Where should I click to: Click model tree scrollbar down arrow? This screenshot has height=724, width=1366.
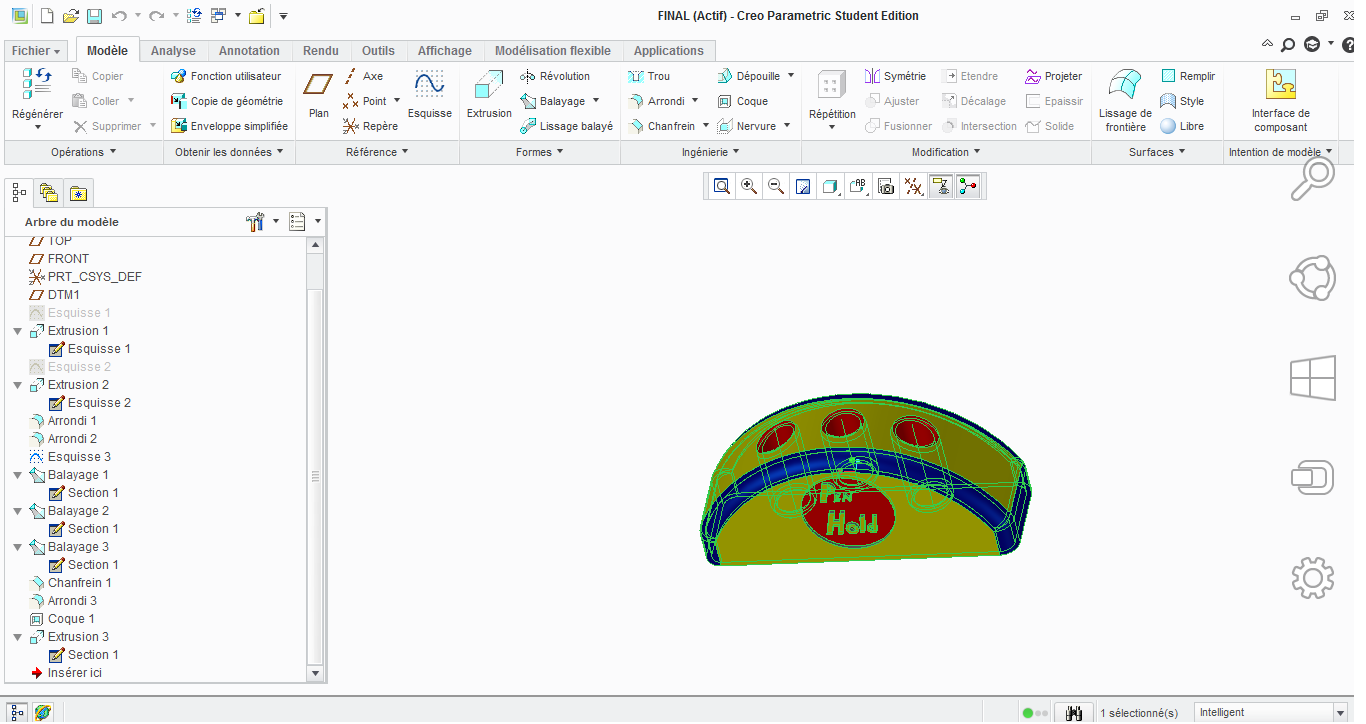click(x=316, y=674)
